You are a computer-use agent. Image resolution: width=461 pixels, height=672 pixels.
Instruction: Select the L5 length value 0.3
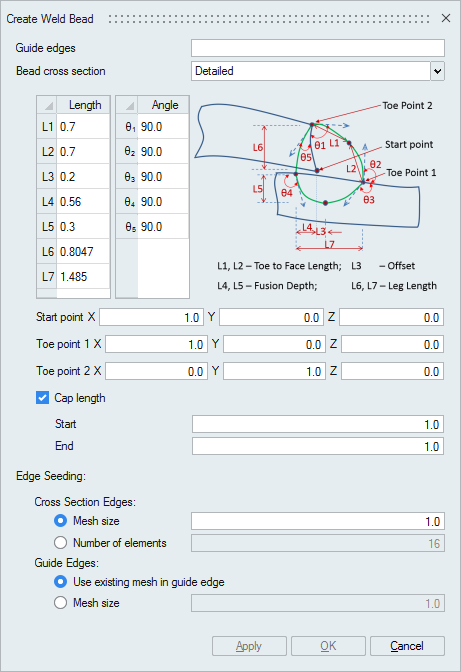pyautogui.click(x=83, y=226)
